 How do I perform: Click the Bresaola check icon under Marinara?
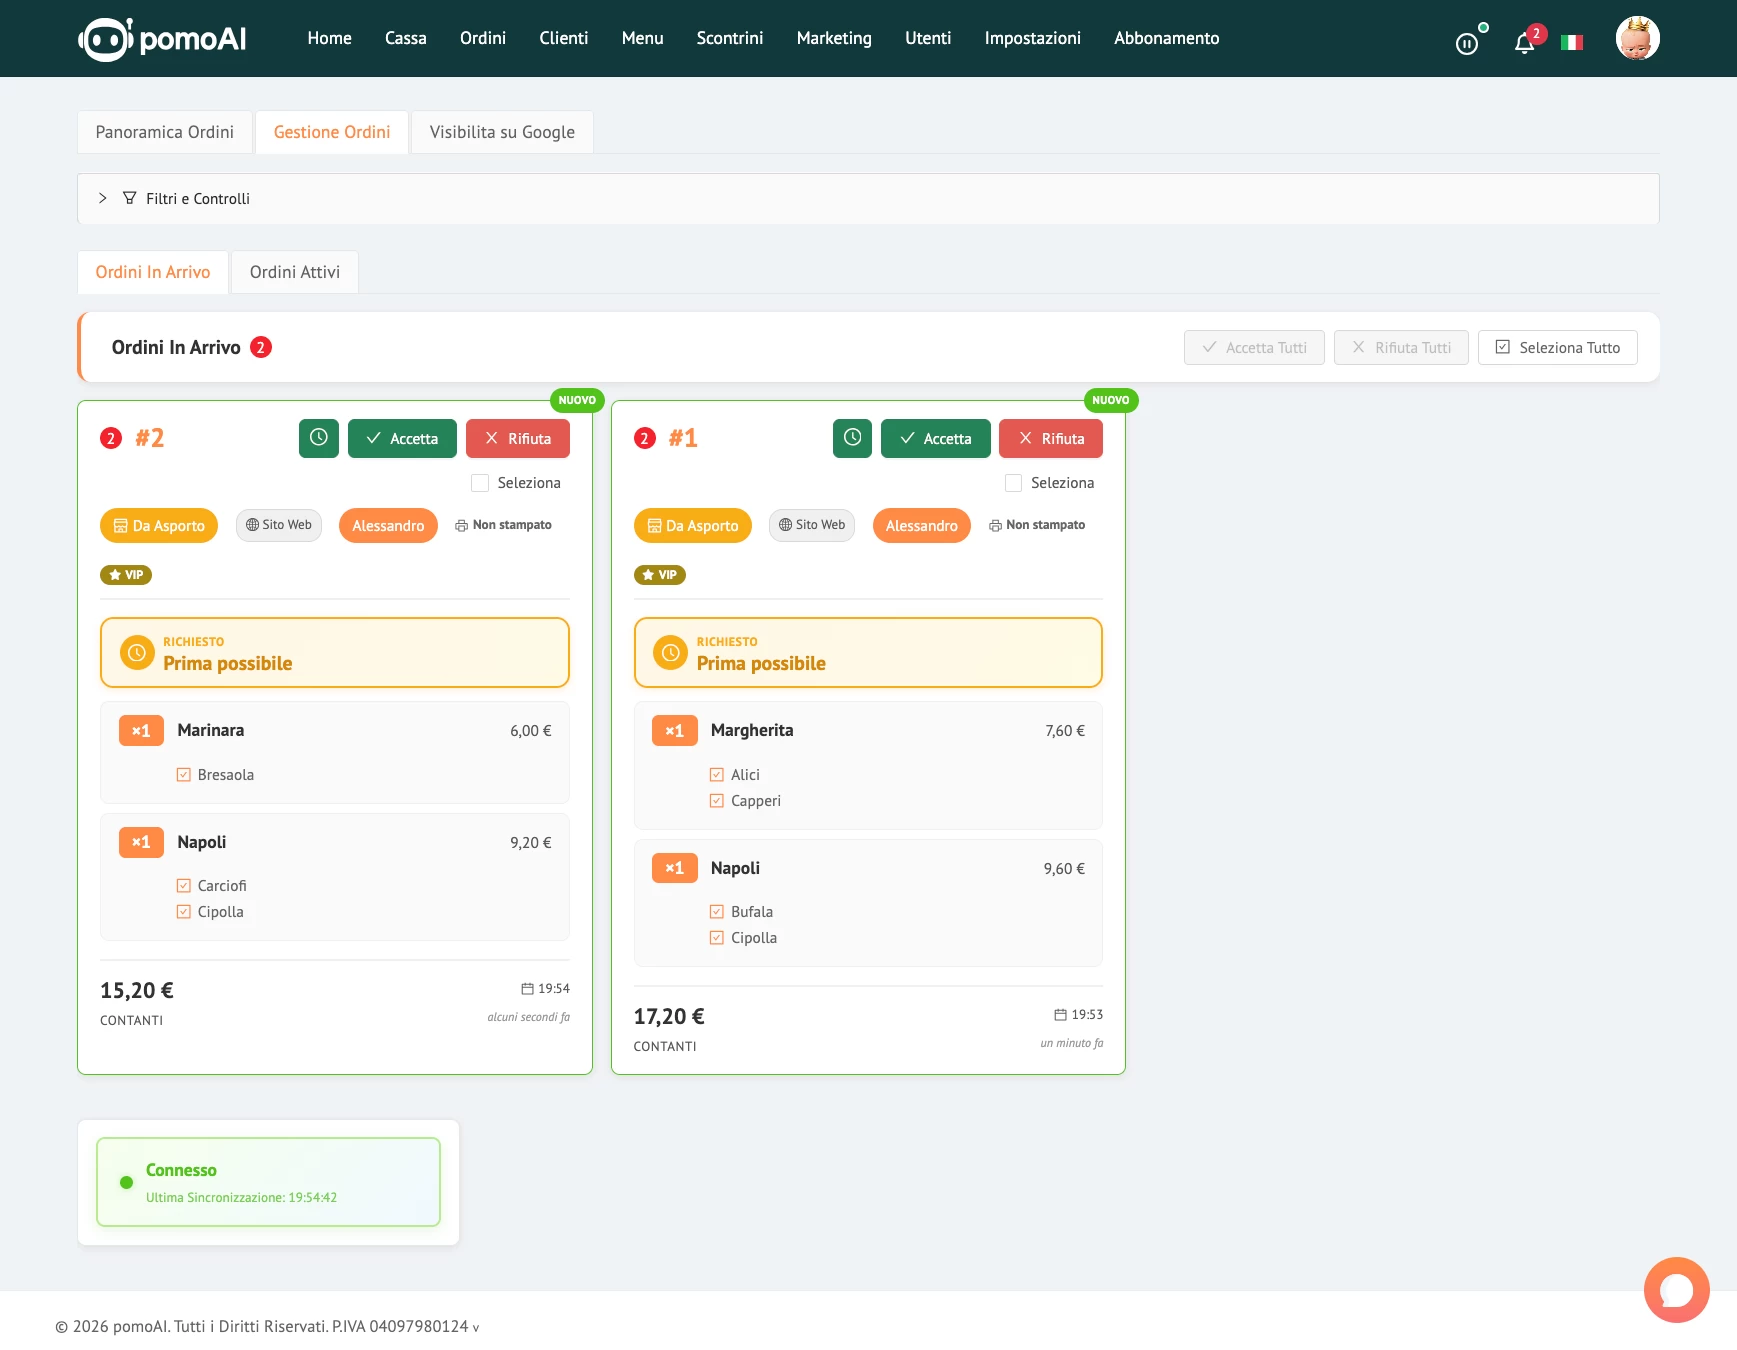(x=184, y=775)
